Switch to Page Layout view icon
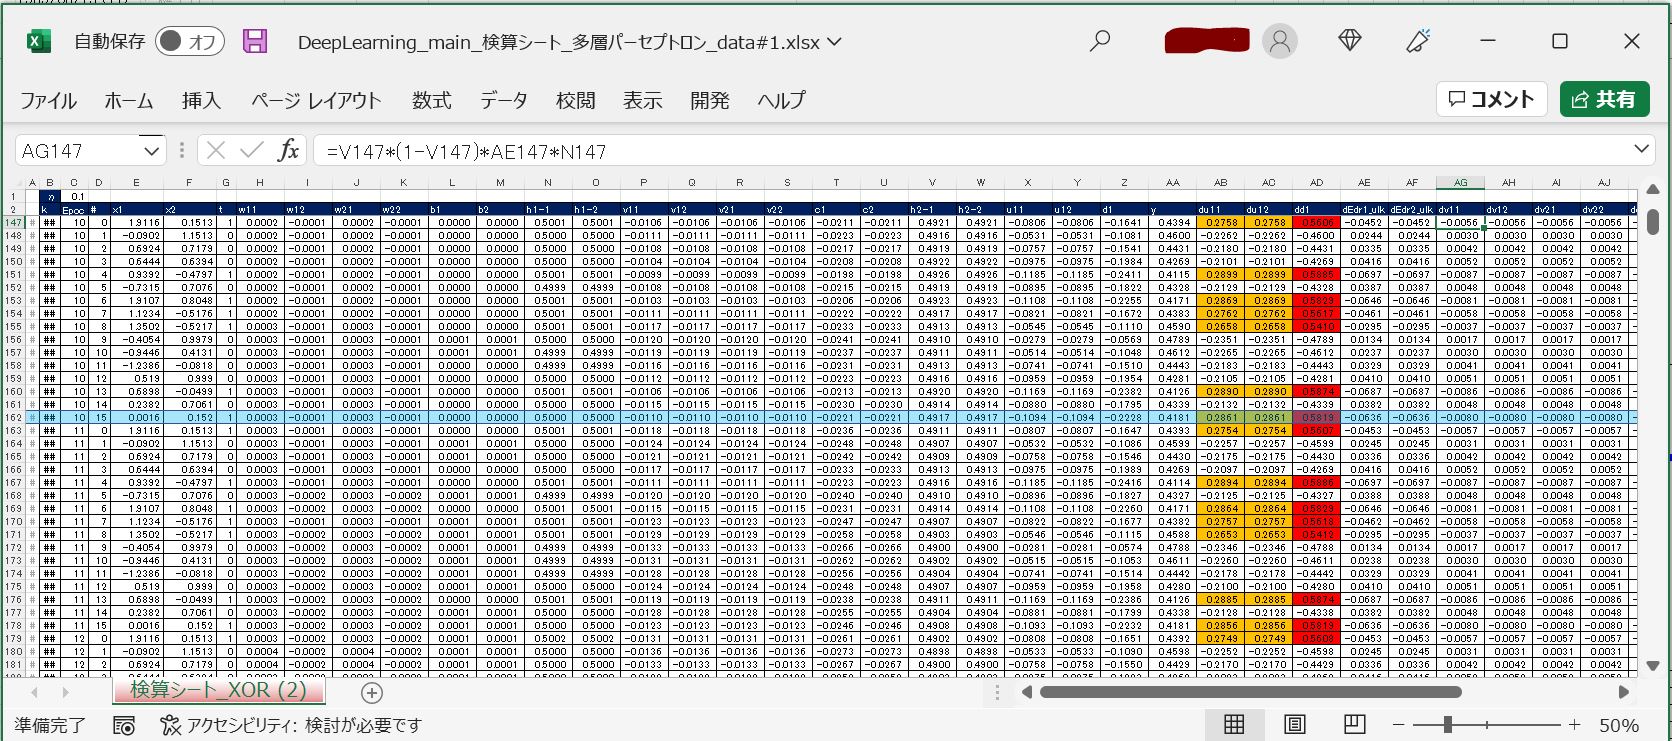This screenshot has width=1672, height=741. [1294, 724]
